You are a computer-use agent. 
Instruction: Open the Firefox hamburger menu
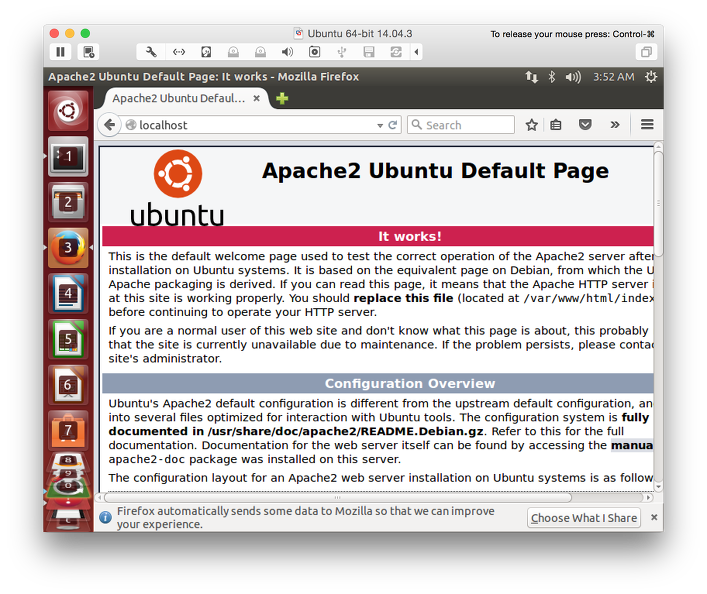pyautogui.click(x=647, y=124)
